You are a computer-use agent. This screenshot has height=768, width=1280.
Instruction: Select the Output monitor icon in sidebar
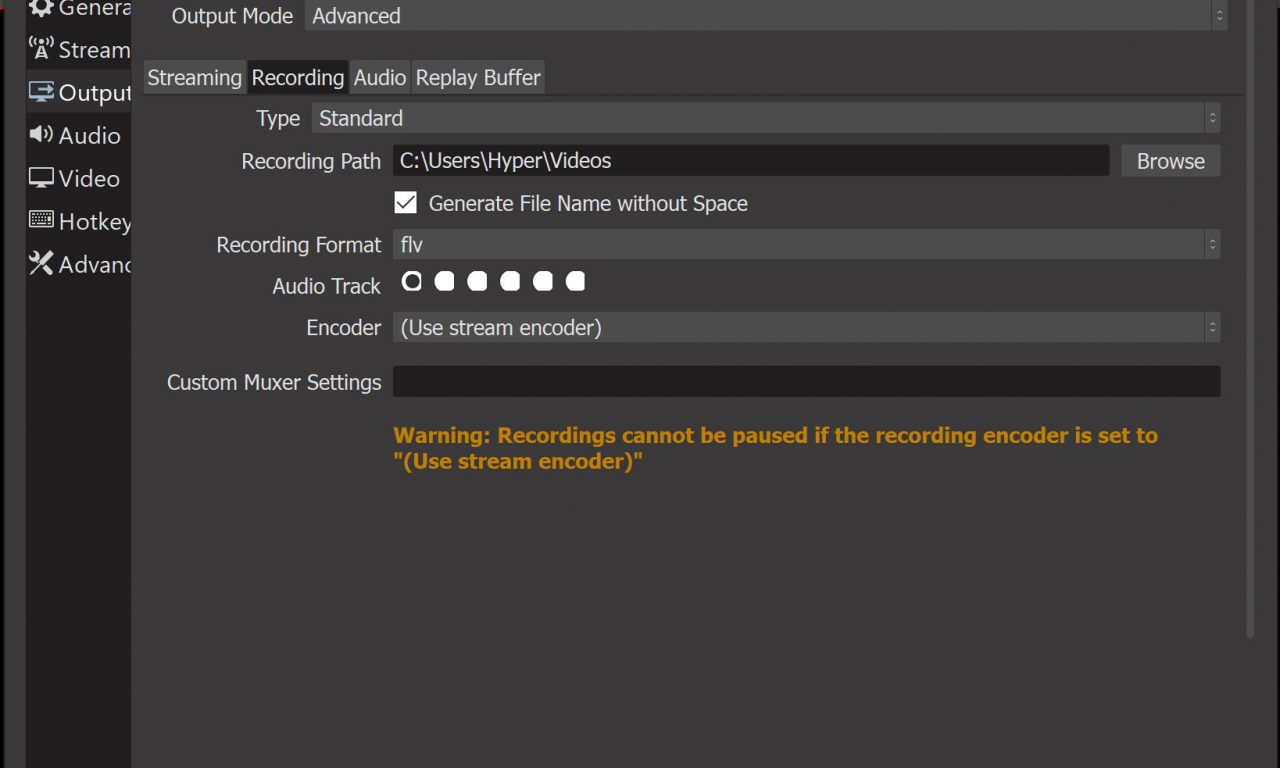coord(41,92)
